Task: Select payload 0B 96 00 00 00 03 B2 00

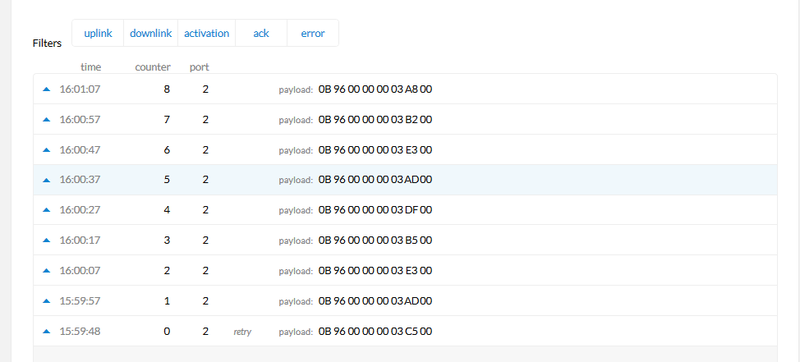Action: click(x=375, y=119)
